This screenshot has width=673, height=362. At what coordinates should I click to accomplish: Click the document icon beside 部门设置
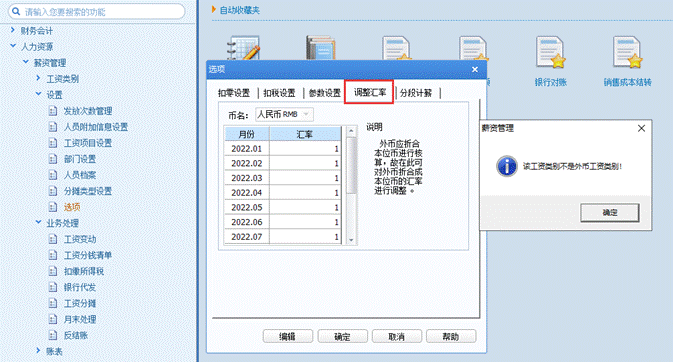(52, 159)
